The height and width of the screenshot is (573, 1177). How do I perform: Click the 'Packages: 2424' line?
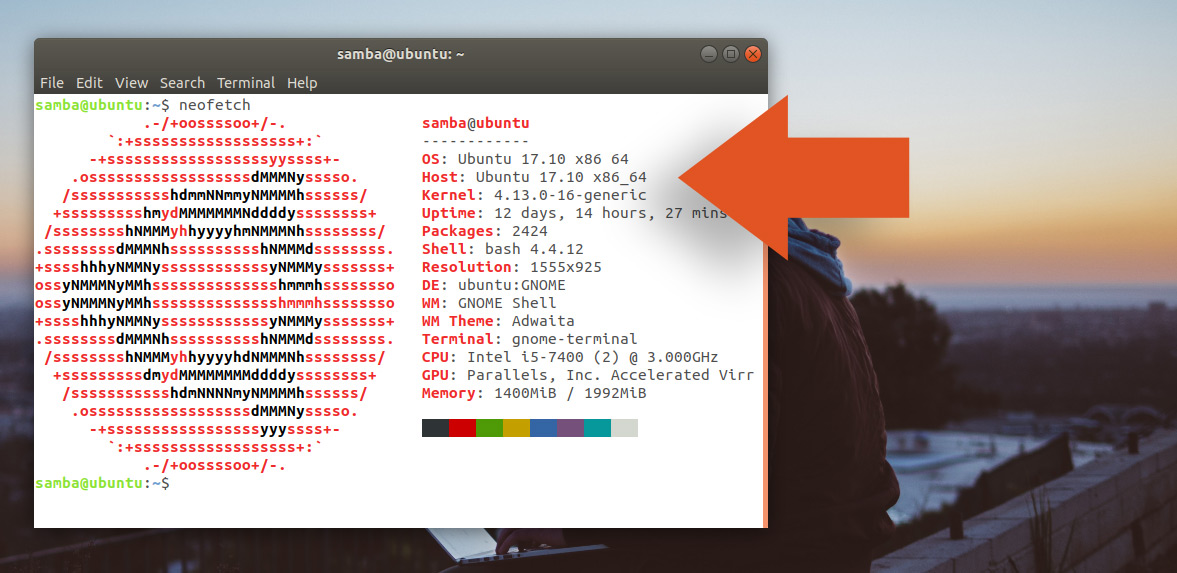point(485,231)
